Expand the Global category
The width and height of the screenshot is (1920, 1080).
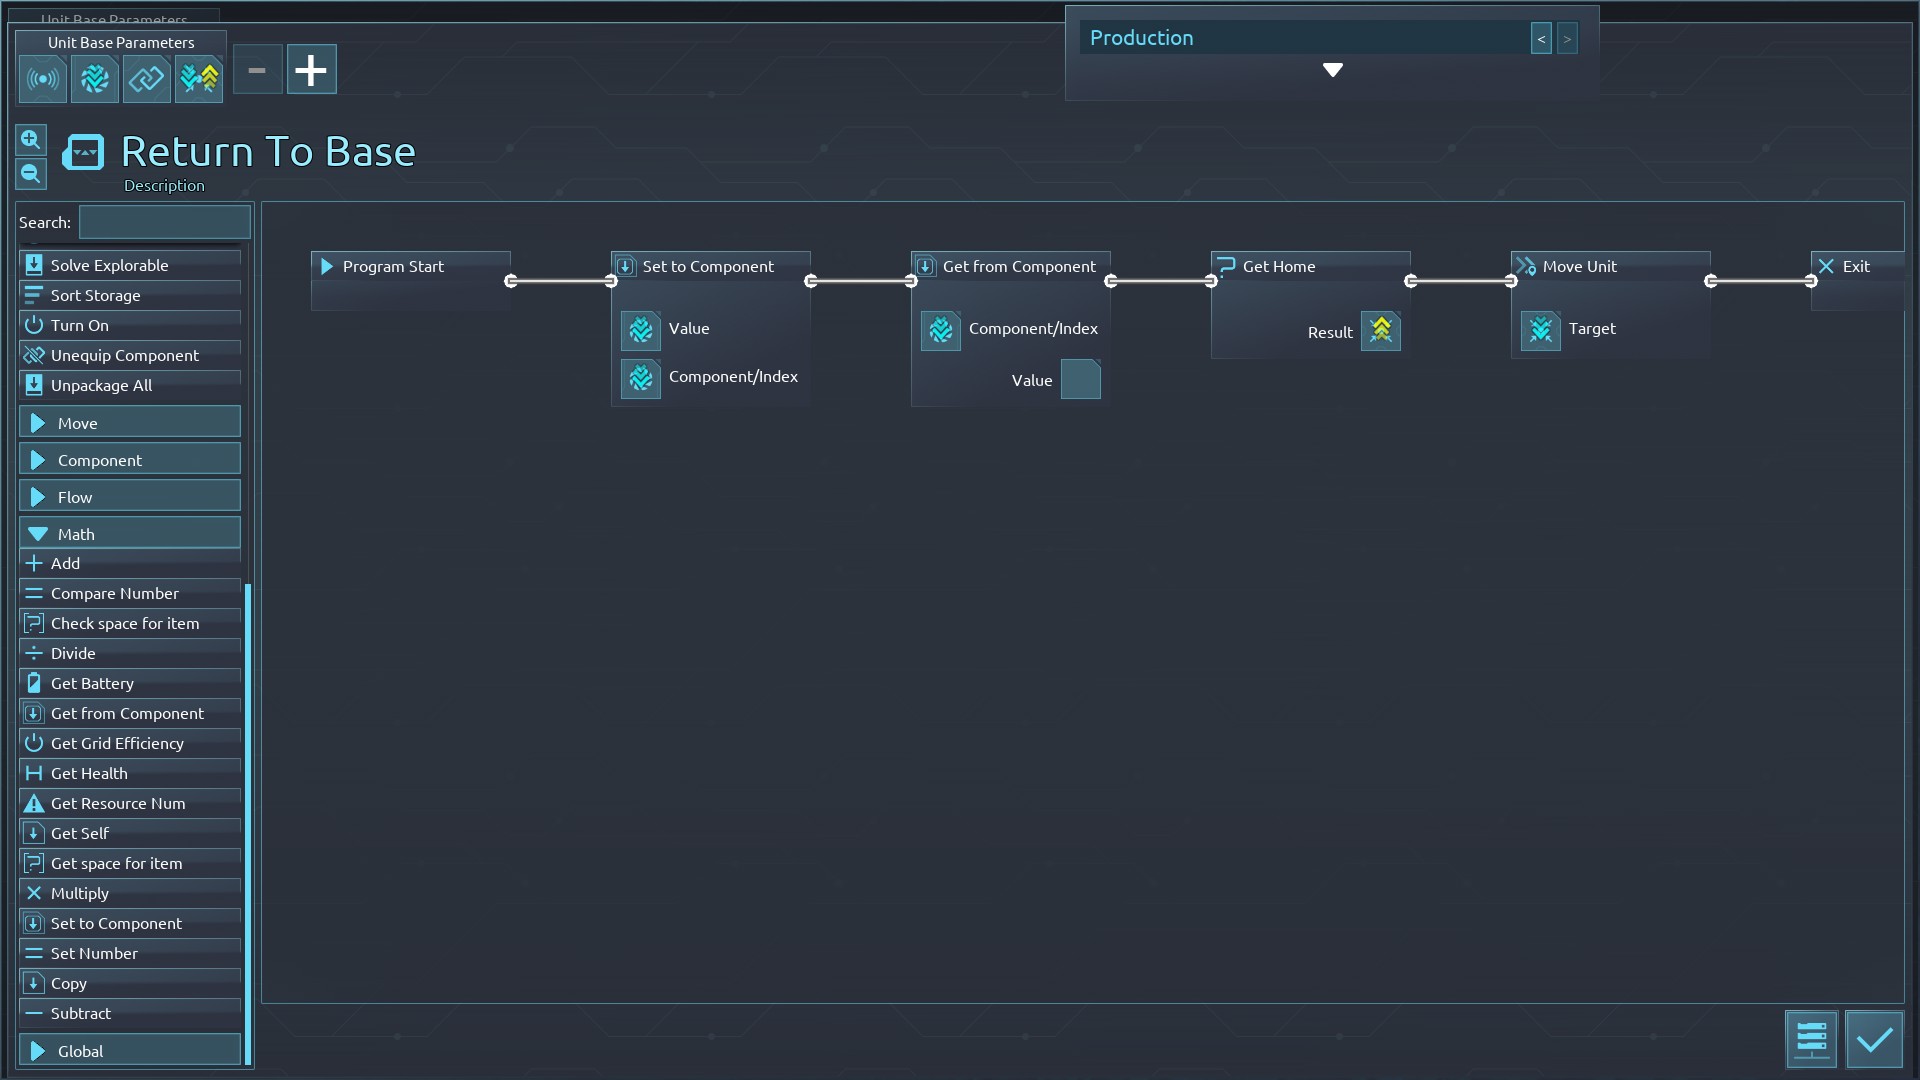130,1051
